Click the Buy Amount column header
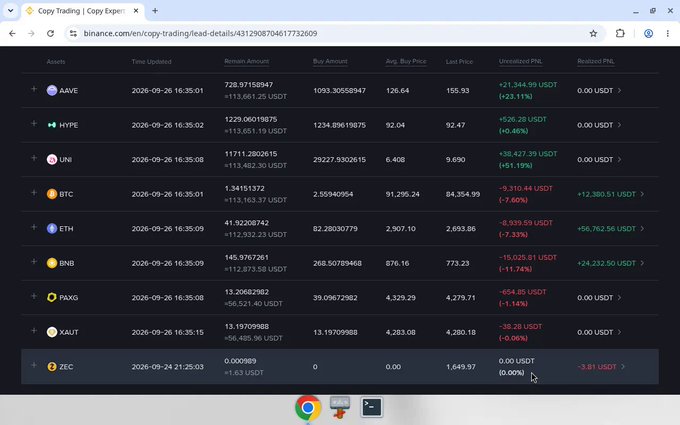This screenshot has height=425, width=680. click(x=330, y=62)
